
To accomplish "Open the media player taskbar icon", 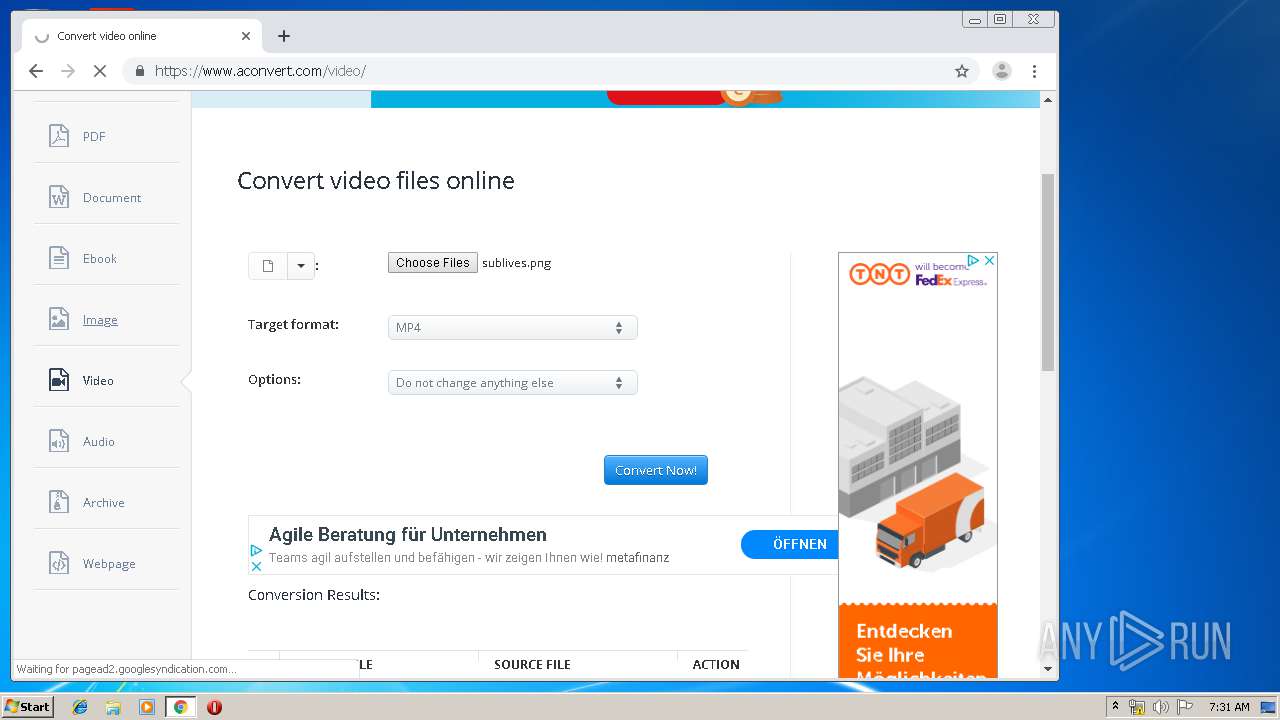I will (x=147, y=707).
